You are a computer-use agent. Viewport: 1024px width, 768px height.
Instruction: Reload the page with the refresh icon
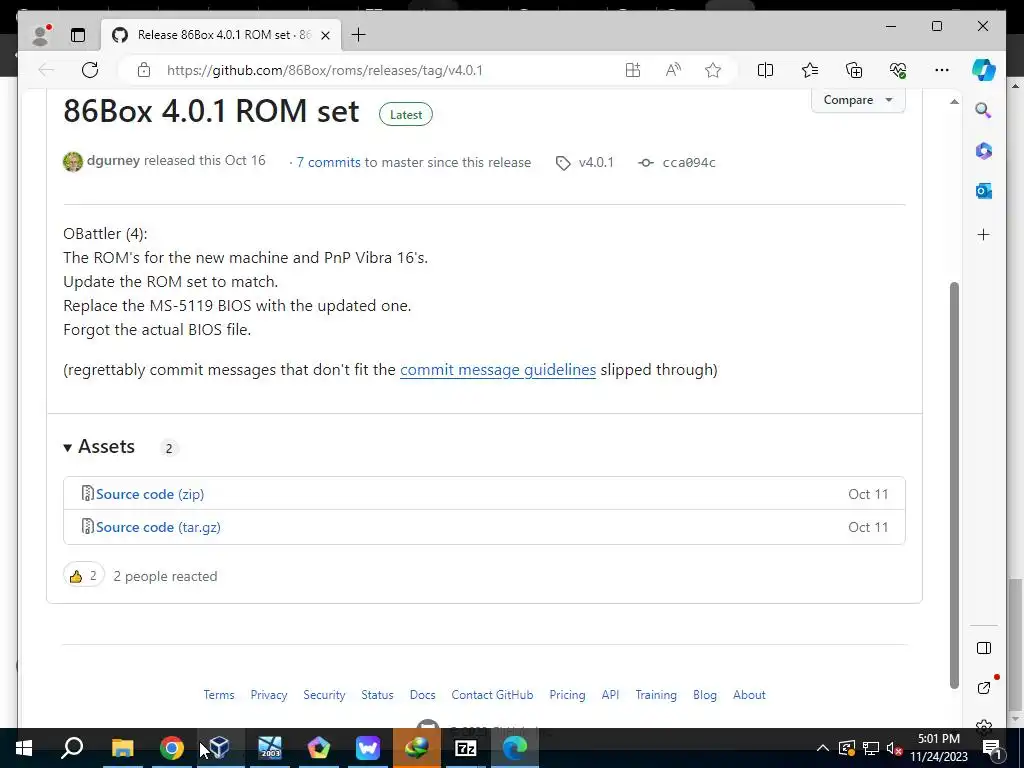tap(90, 70)
